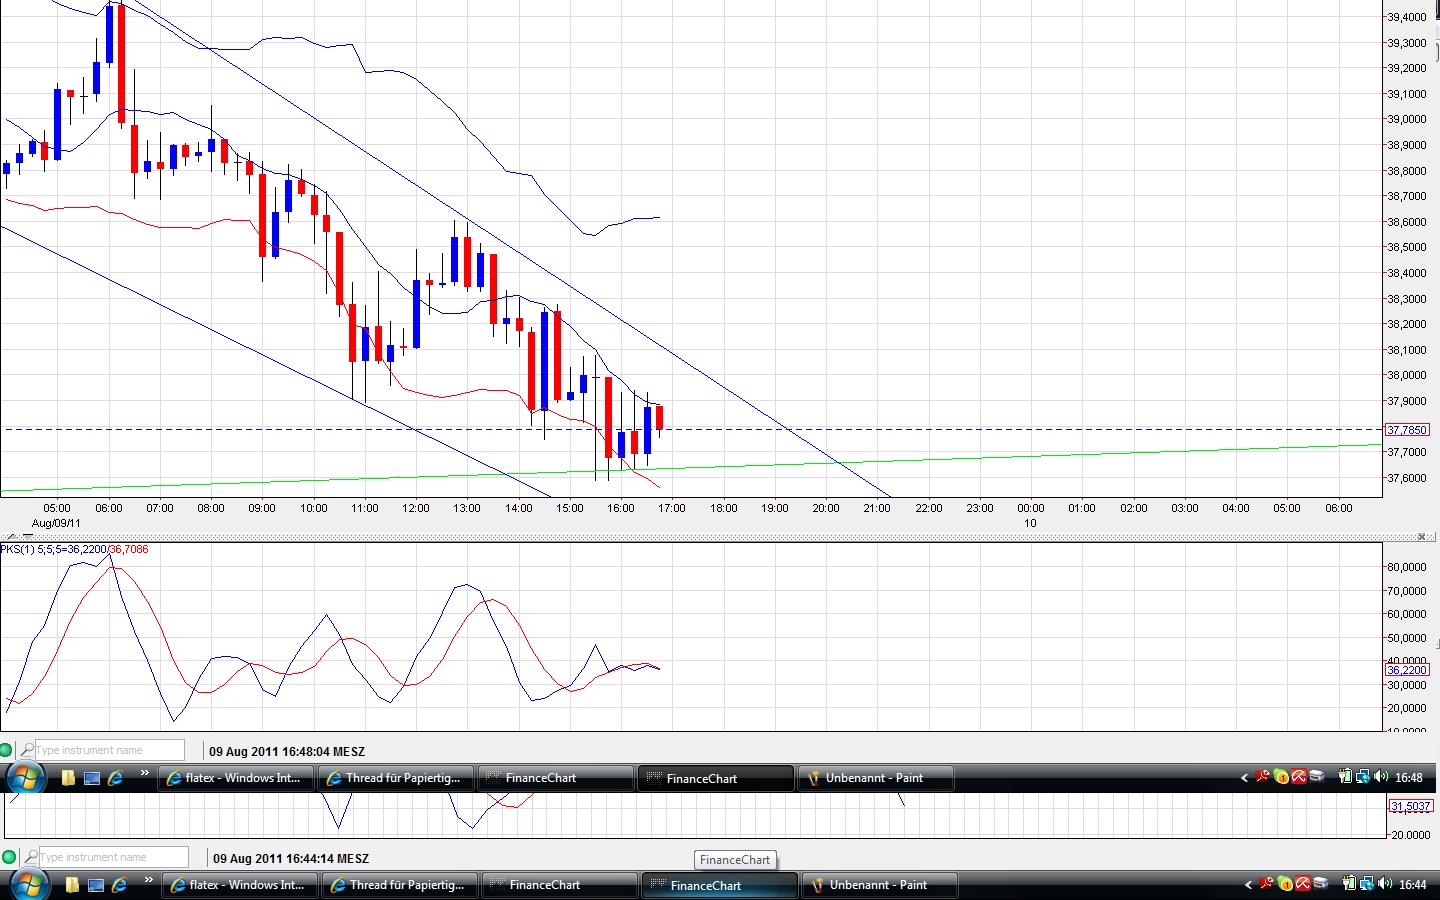
Task: Launch Internet Explorer quick-launch icon, 16:48 taskbar
Action: 115,778
